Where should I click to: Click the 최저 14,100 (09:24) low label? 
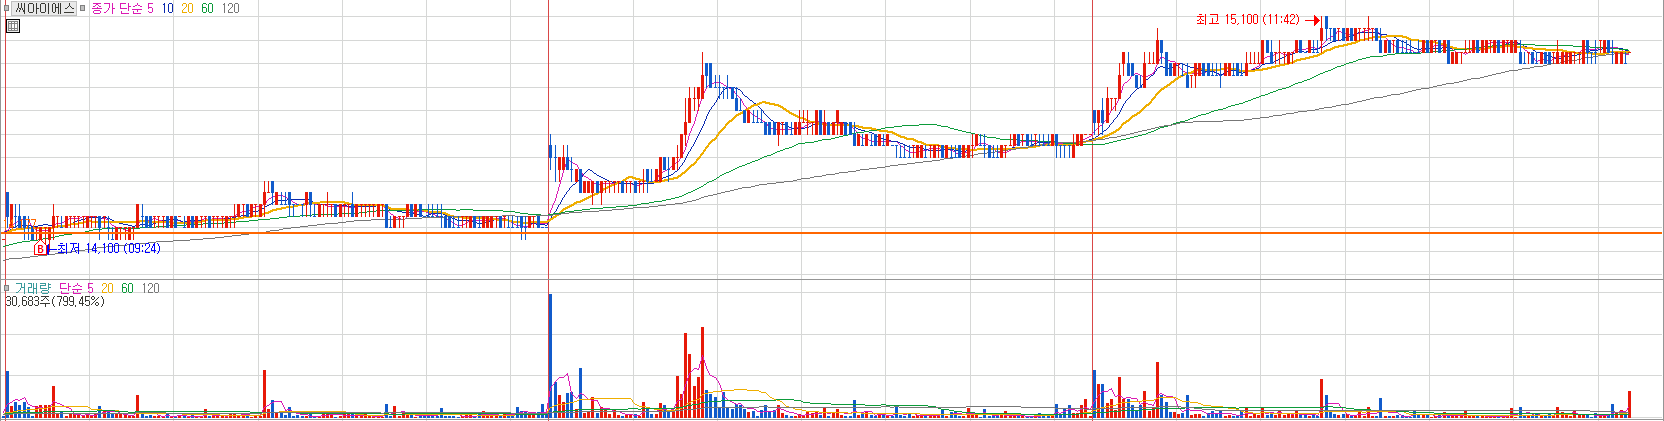coord(108,248)
